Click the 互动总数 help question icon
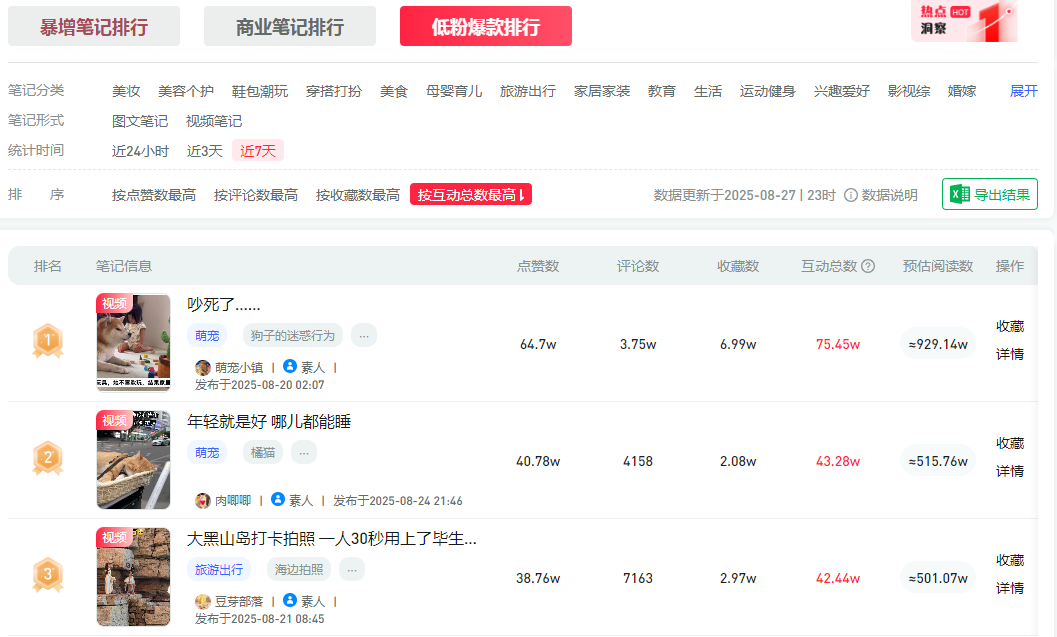 868,266
